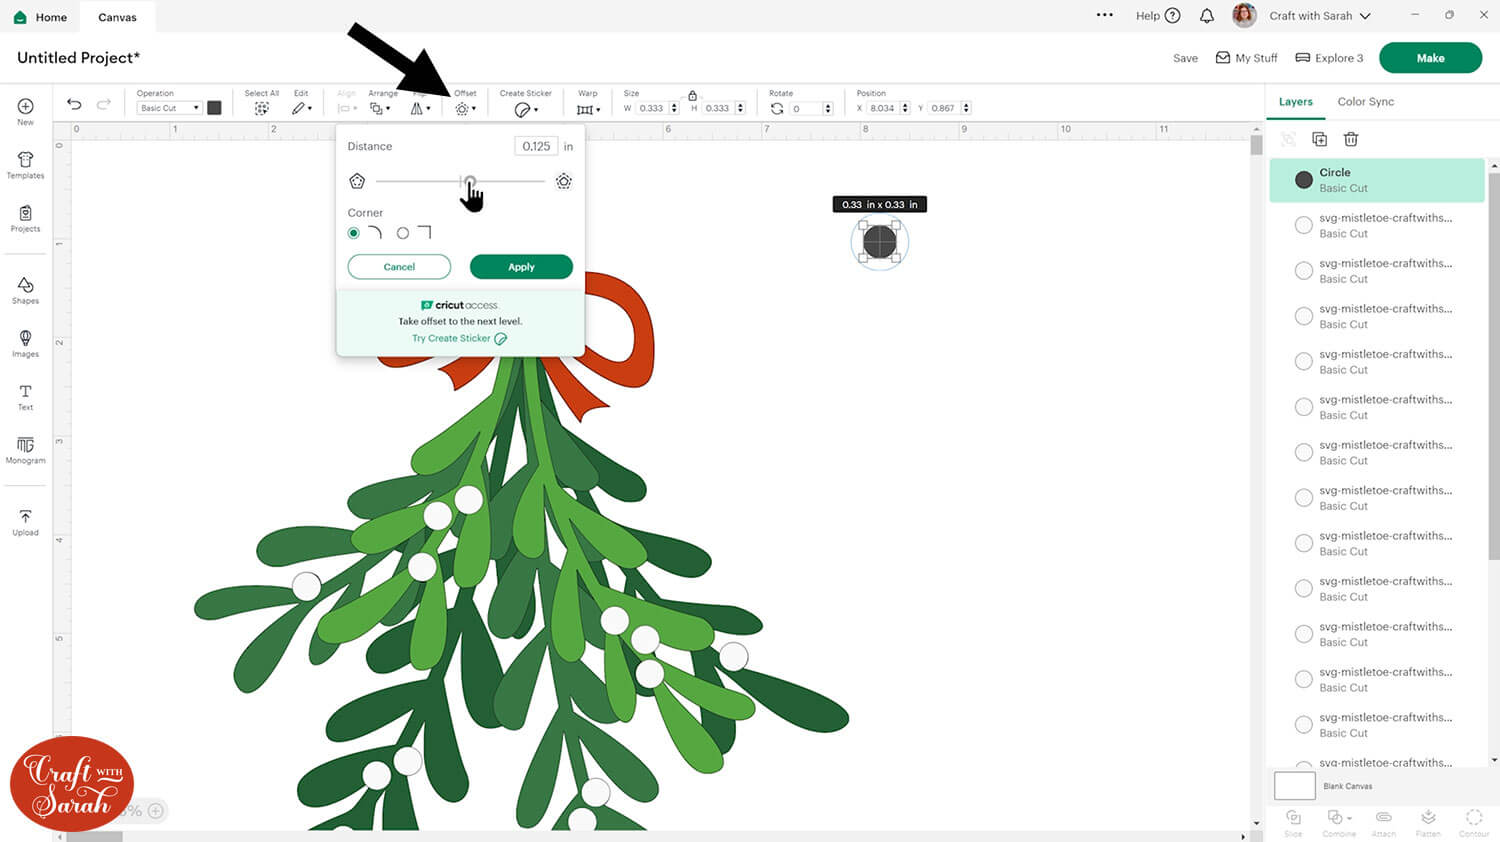The height and width of the screenshot is (842, 1500).
Task: Switch to the Canvas tab
Action: point(117,17)
